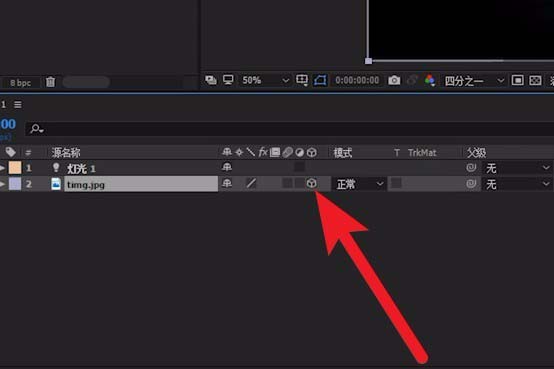554x369 pixels.
Task: Click the 3D layer cube column header
Action: [x=312, y=153]
